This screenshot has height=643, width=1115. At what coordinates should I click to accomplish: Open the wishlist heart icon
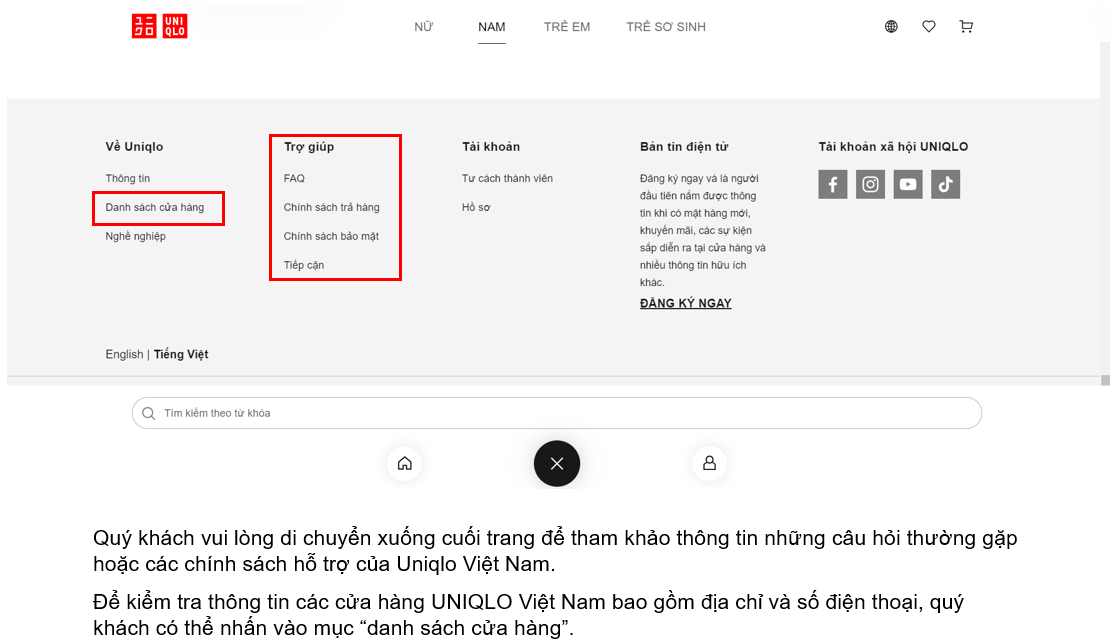click(929, 27)
